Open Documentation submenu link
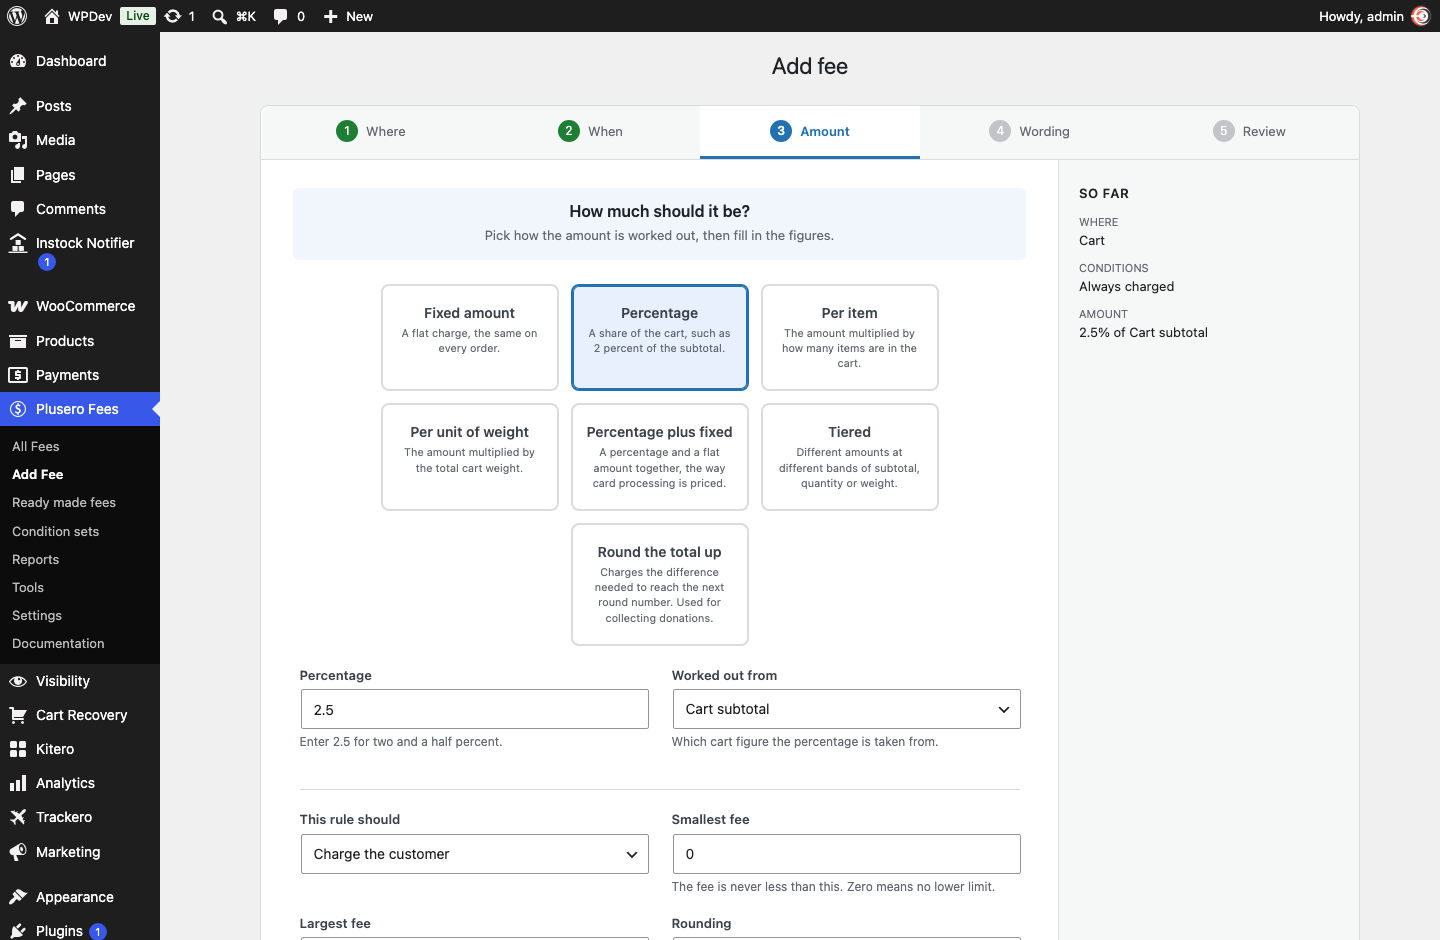This screenshot has width=1440, height=940. [x=58, y=643]
